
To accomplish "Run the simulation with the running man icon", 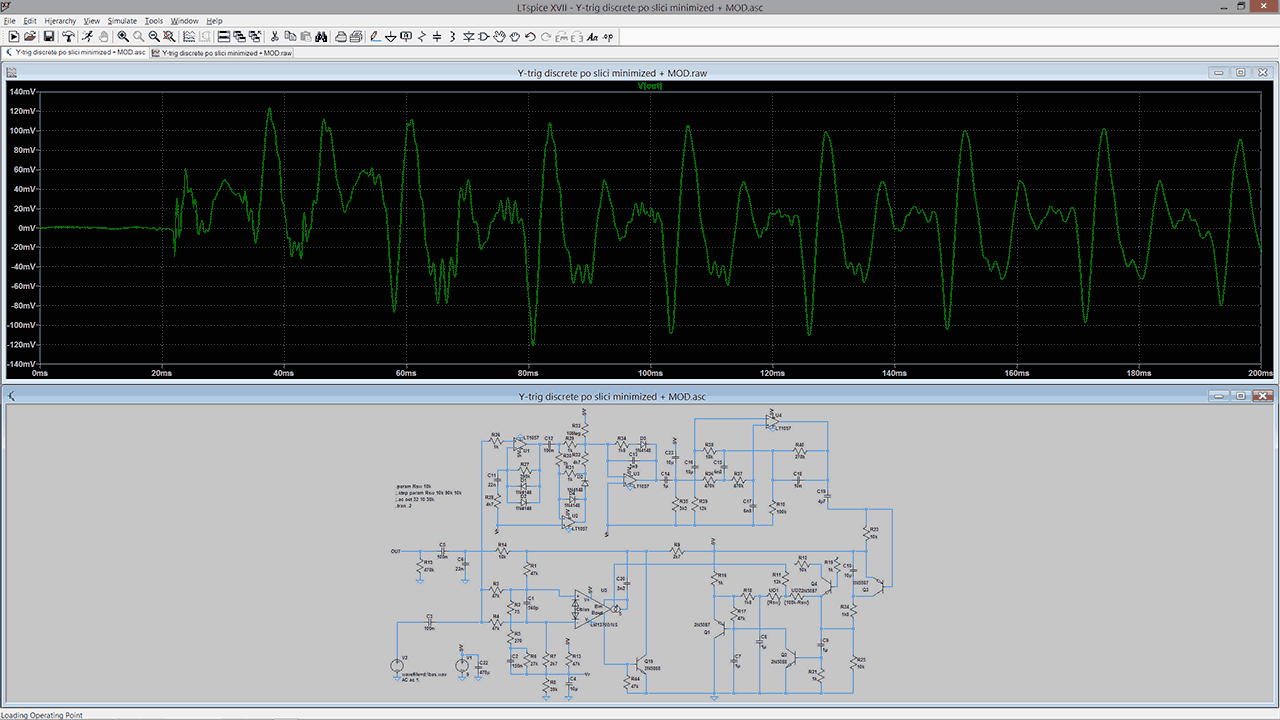I will 87,37.
